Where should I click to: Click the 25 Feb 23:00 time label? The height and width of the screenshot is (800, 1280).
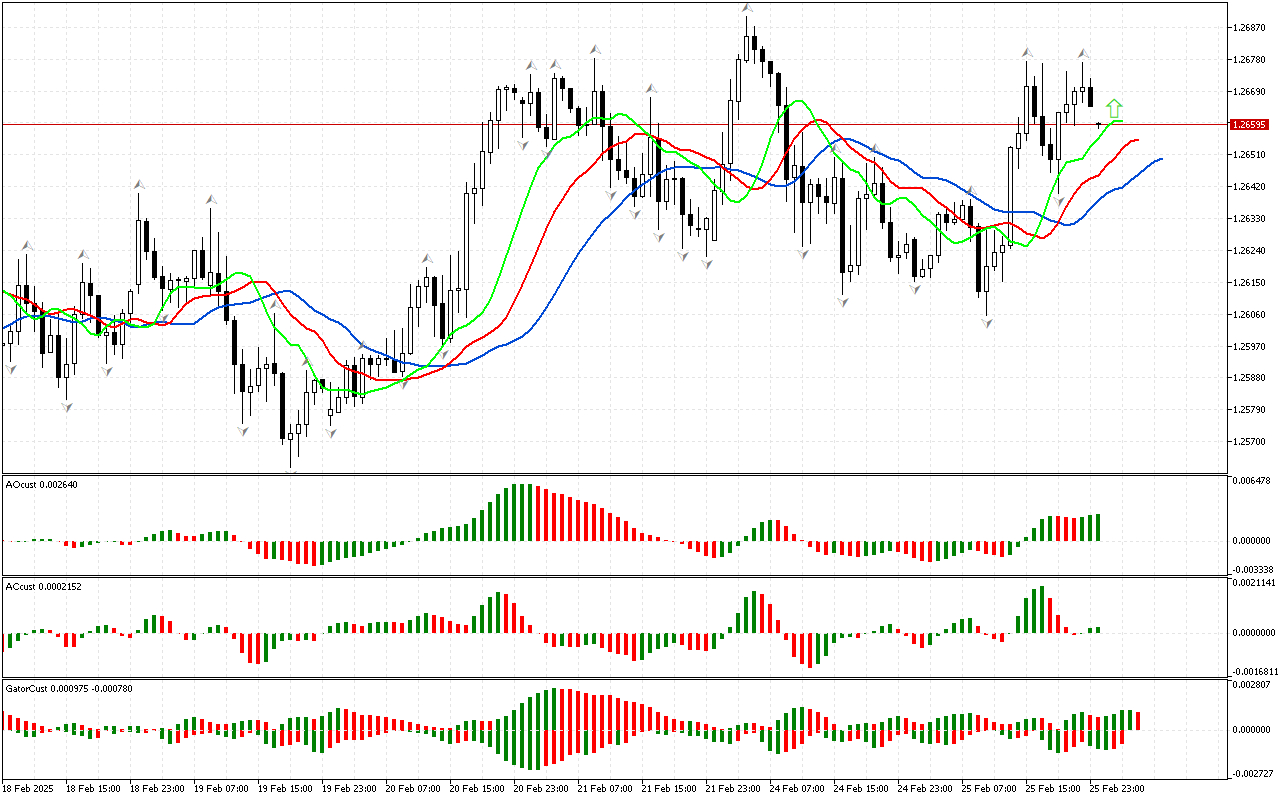pos(1117,789)
